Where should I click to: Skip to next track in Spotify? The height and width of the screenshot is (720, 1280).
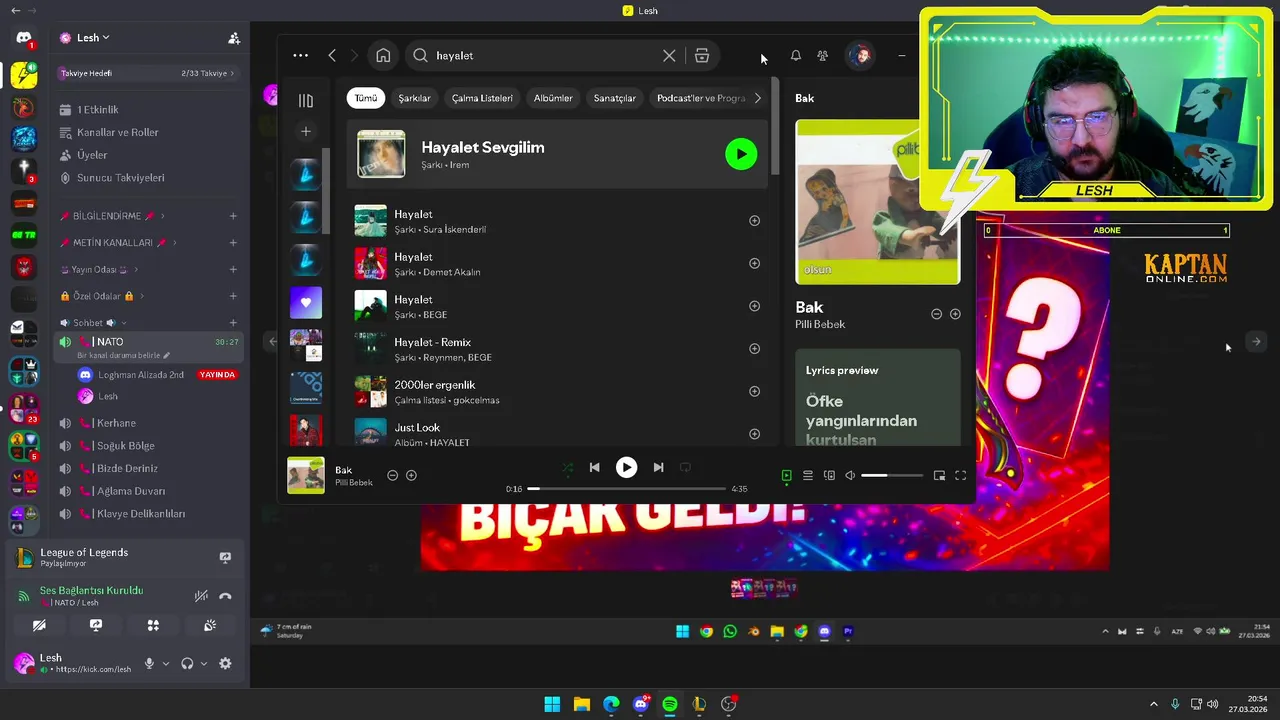[x=658, y=467]
